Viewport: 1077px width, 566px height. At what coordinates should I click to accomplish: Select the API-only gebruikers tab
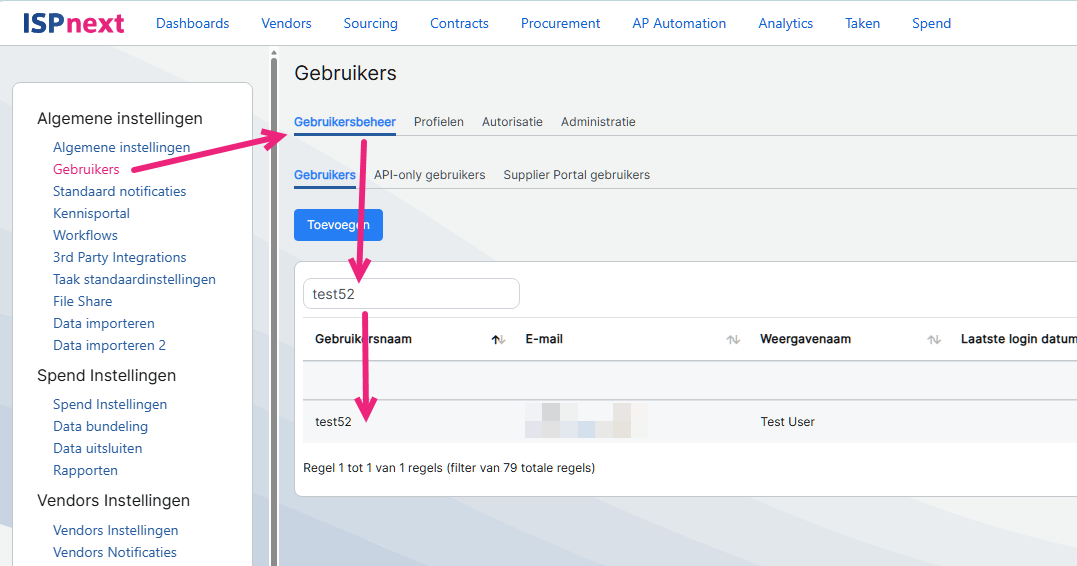coord(429,175)
